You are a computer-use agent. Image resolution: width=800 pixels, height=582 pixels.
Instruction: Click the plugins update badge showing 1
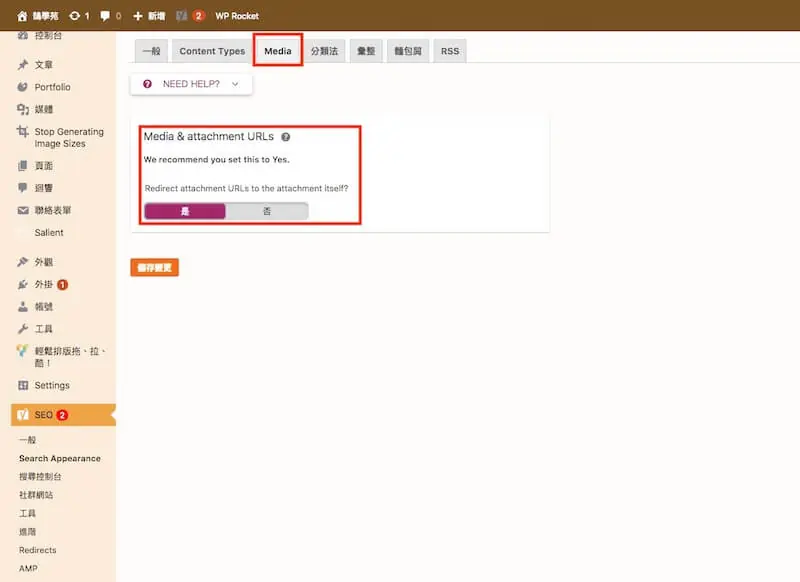coord(63,285)
